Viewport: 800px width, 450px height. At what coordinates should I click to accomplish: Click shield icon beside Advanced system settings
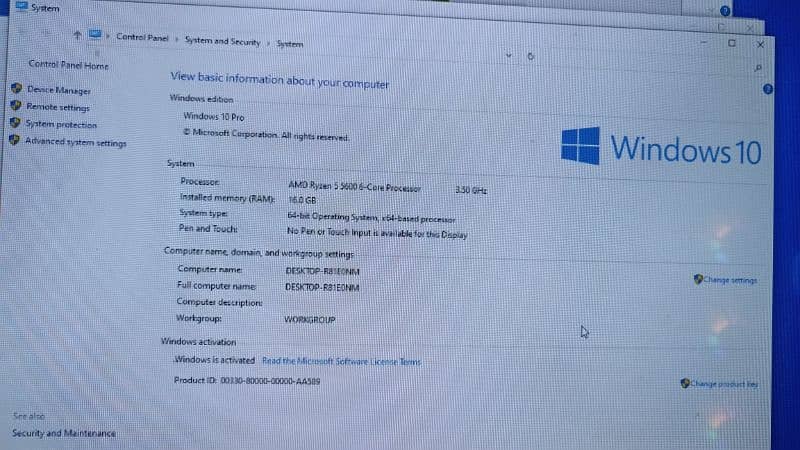pos(14,140)
